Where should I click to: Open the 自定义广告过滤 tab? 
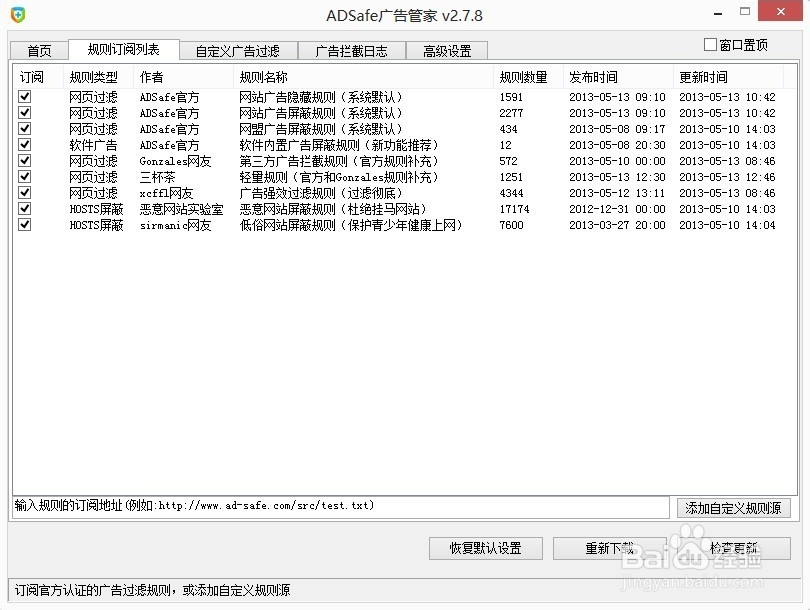click(x=238, y=51)
